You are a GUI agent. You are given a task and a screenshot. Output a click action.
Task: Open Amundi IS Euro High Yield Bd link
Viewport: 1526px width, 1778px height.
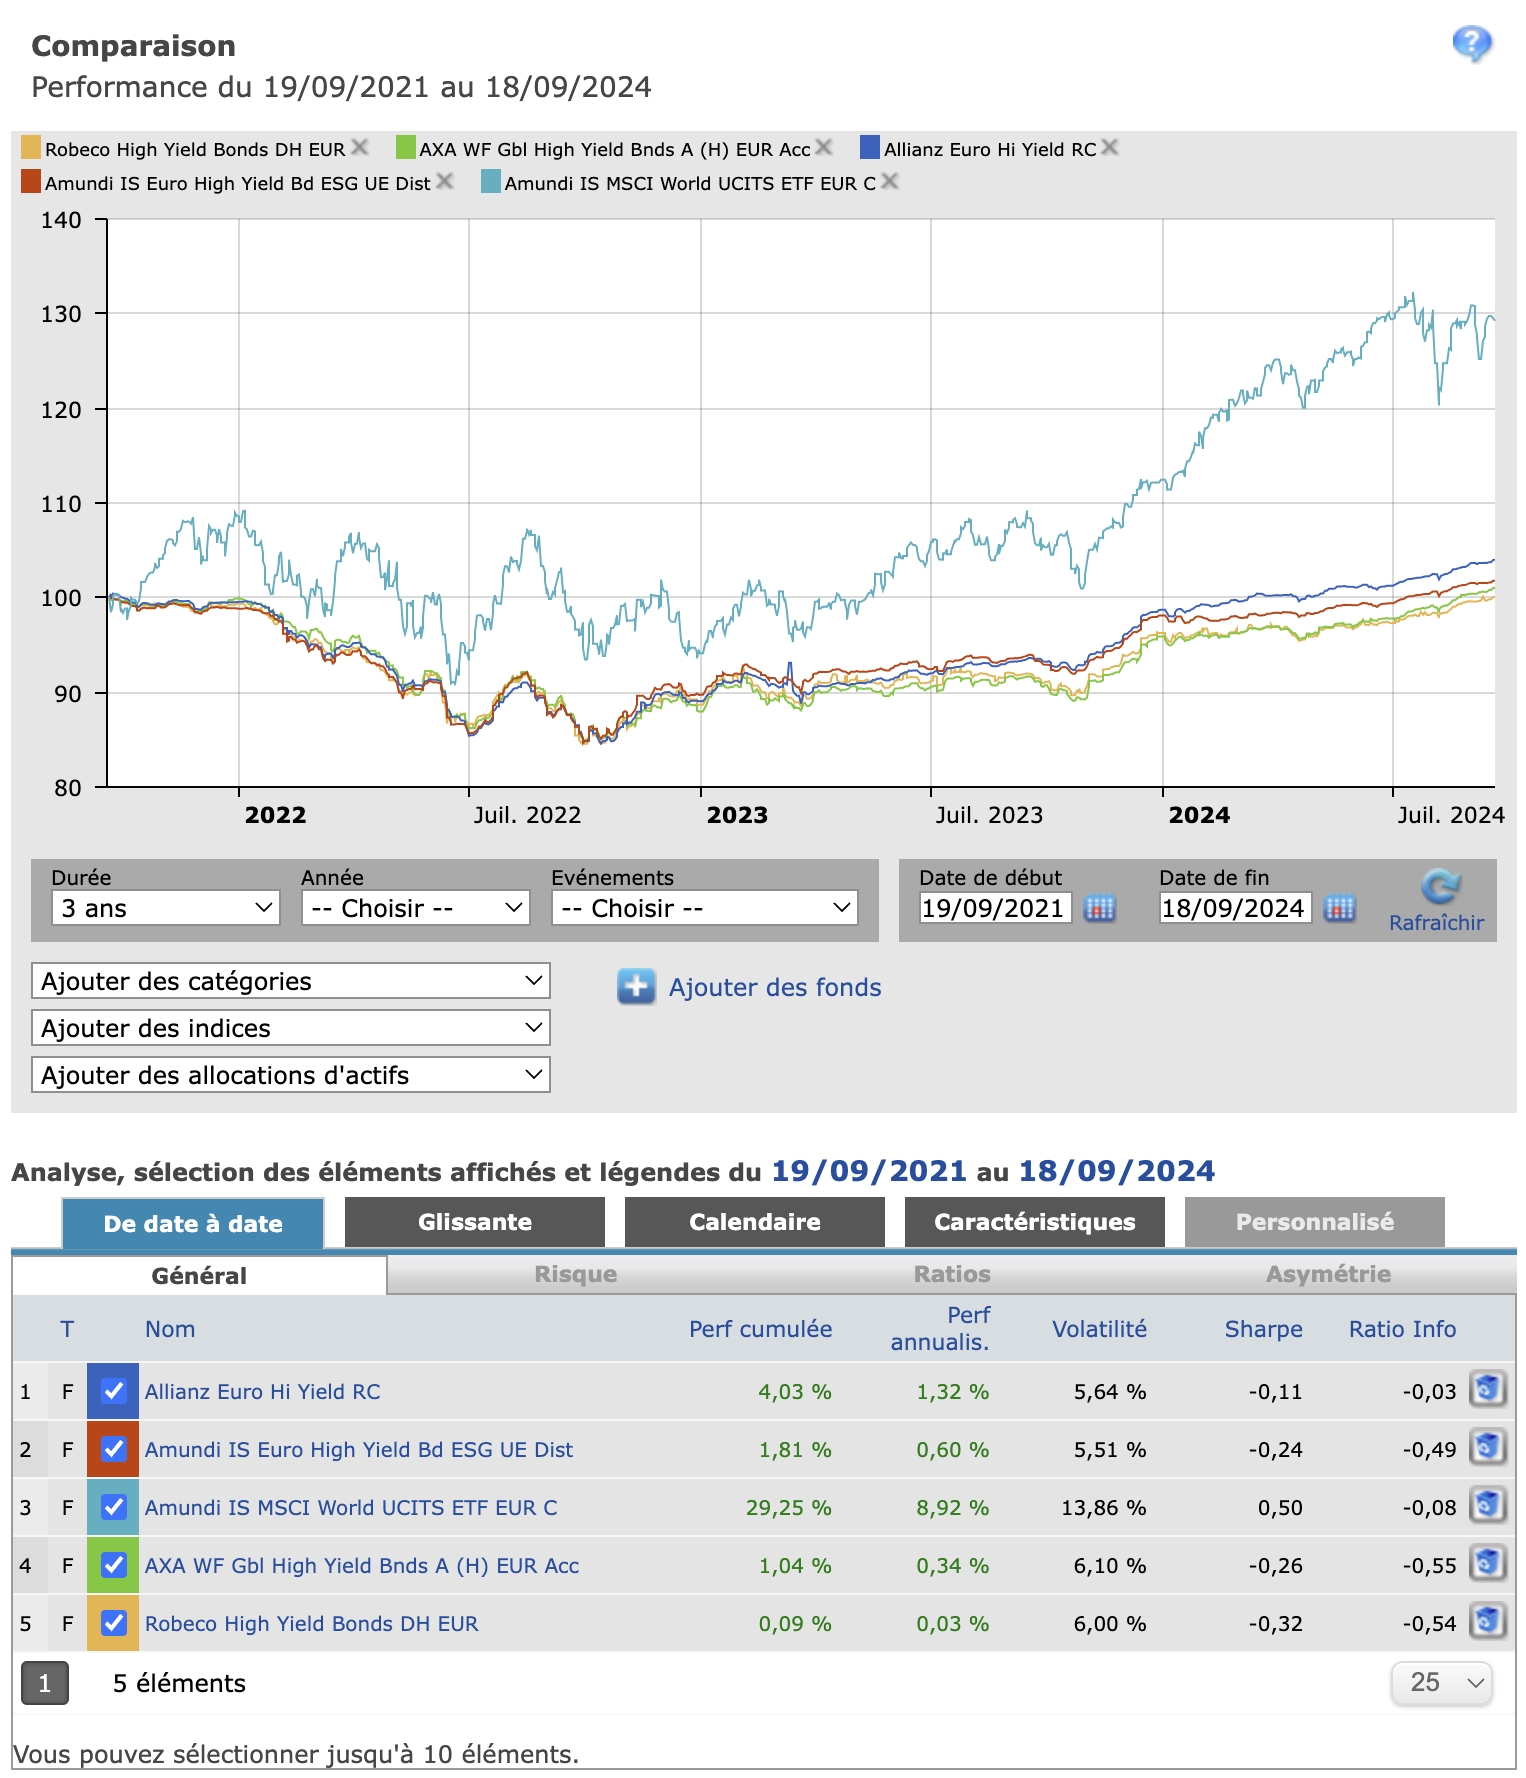tap(359, 1449)
